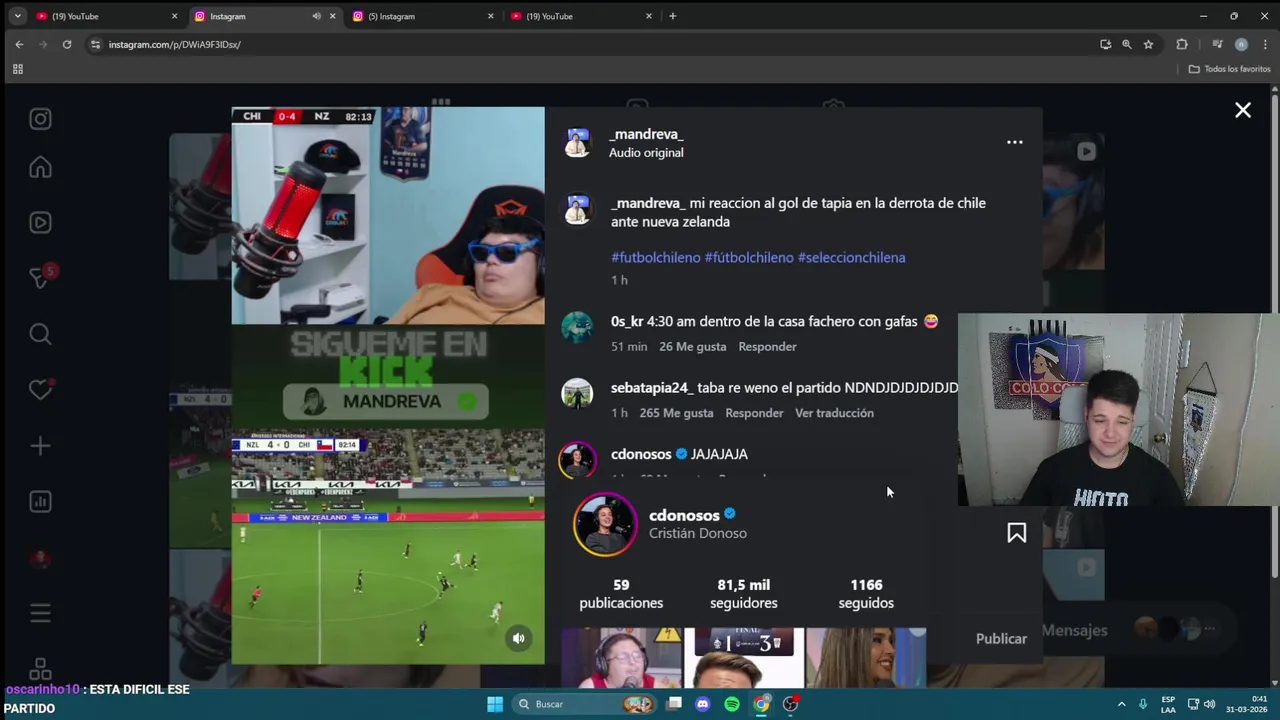Go to Instagram Home in sidebar

pyautogui.click(x=40, y=167)
